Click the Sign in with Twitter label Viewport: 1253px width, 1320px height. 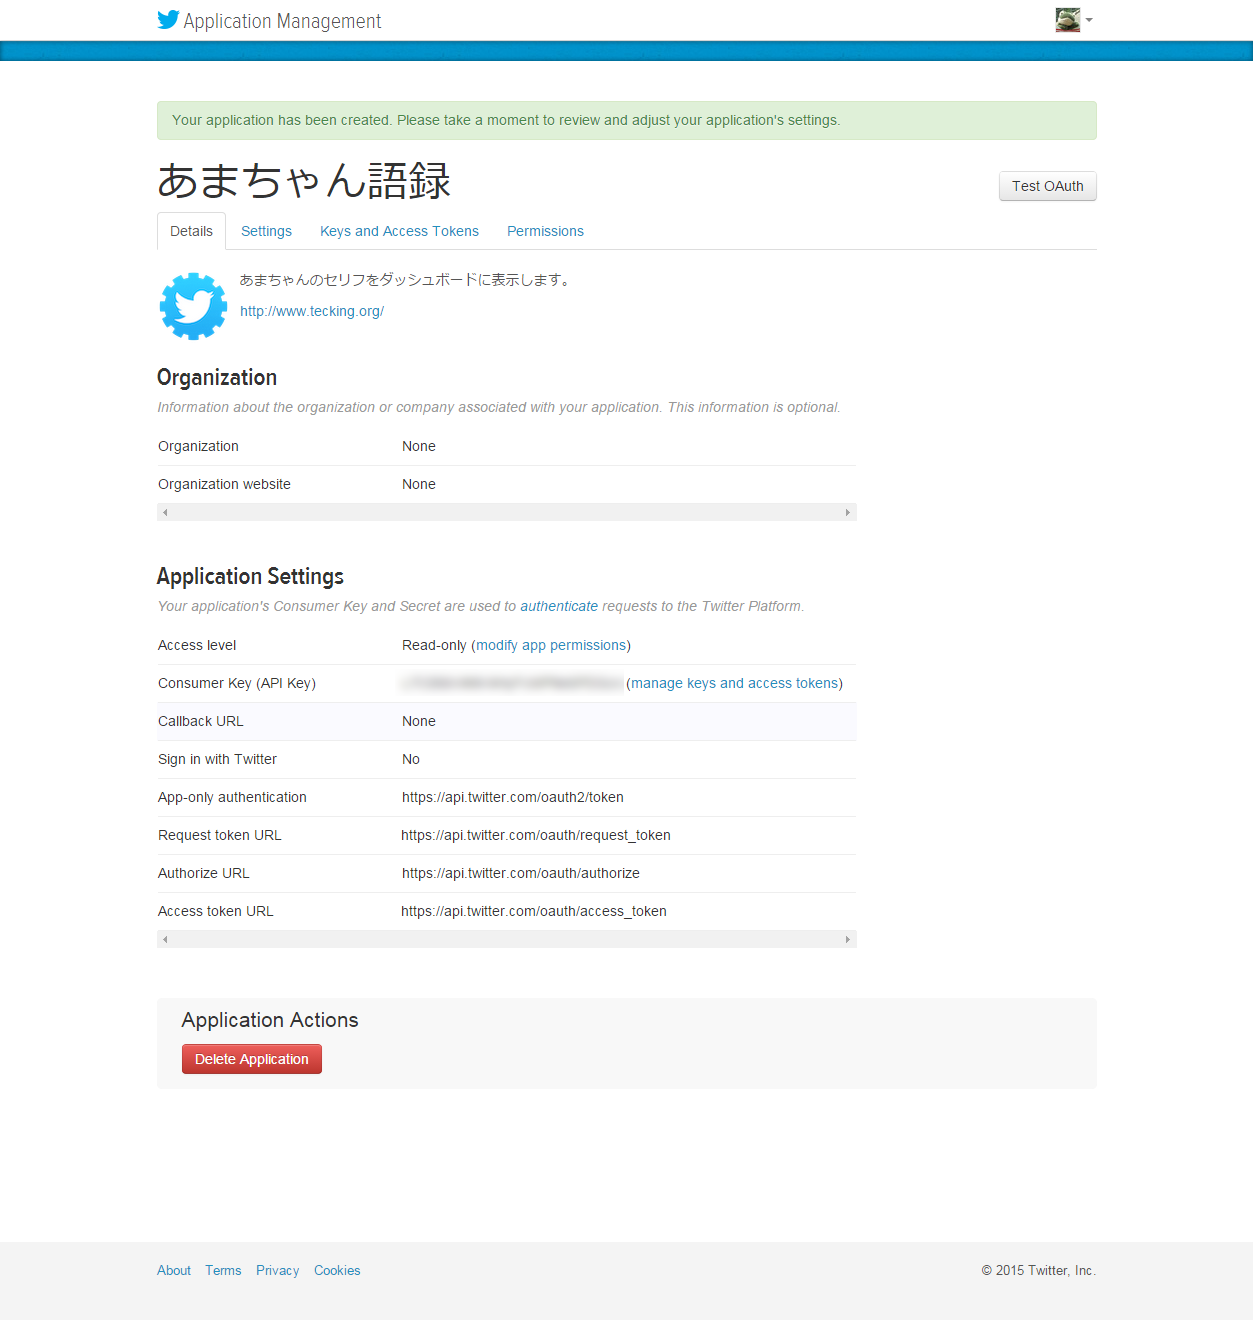(x=217, y=759)
